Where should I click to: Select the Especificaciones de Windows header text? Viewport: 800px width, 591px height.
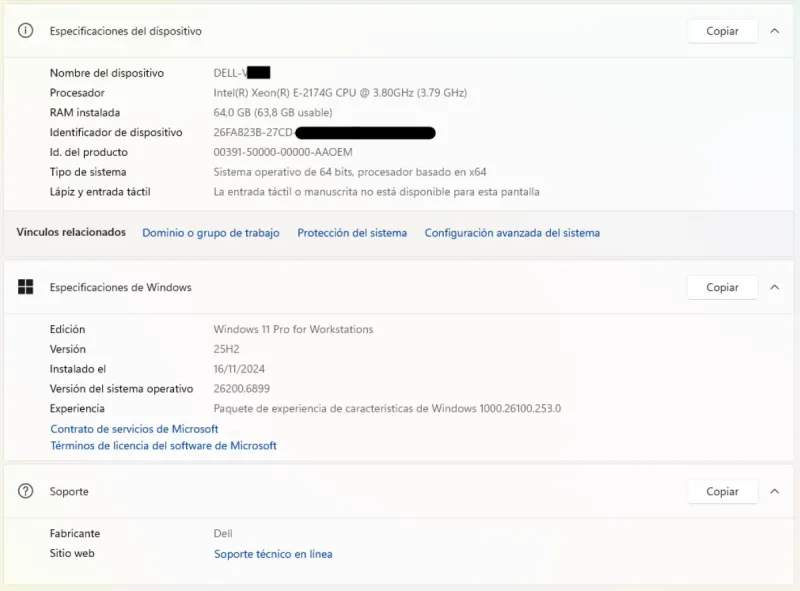tap(120, 287)
